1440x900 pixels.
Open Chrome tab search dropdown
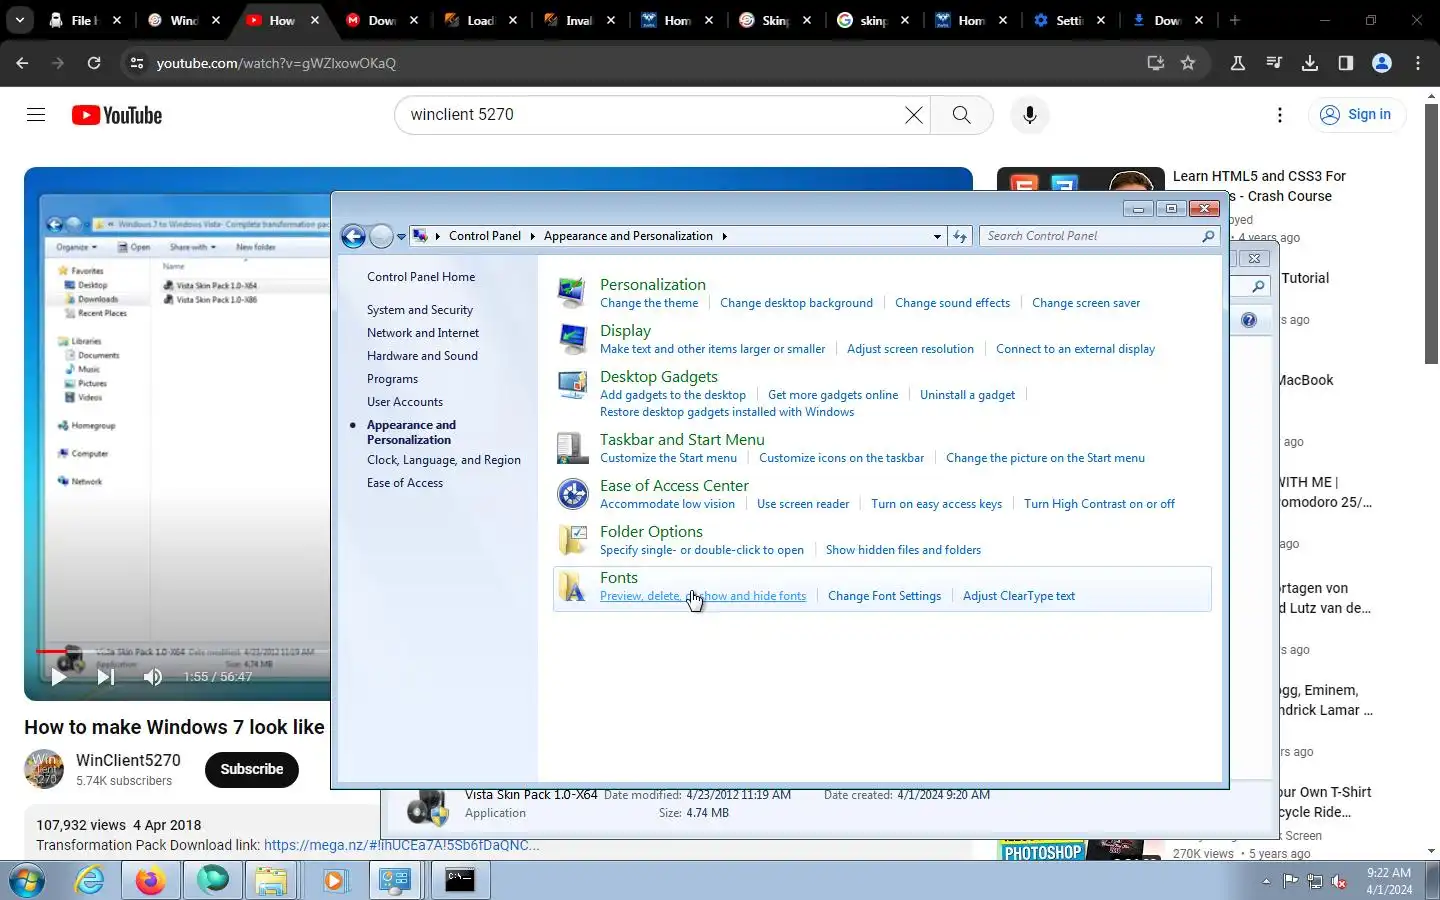point(20,20)
